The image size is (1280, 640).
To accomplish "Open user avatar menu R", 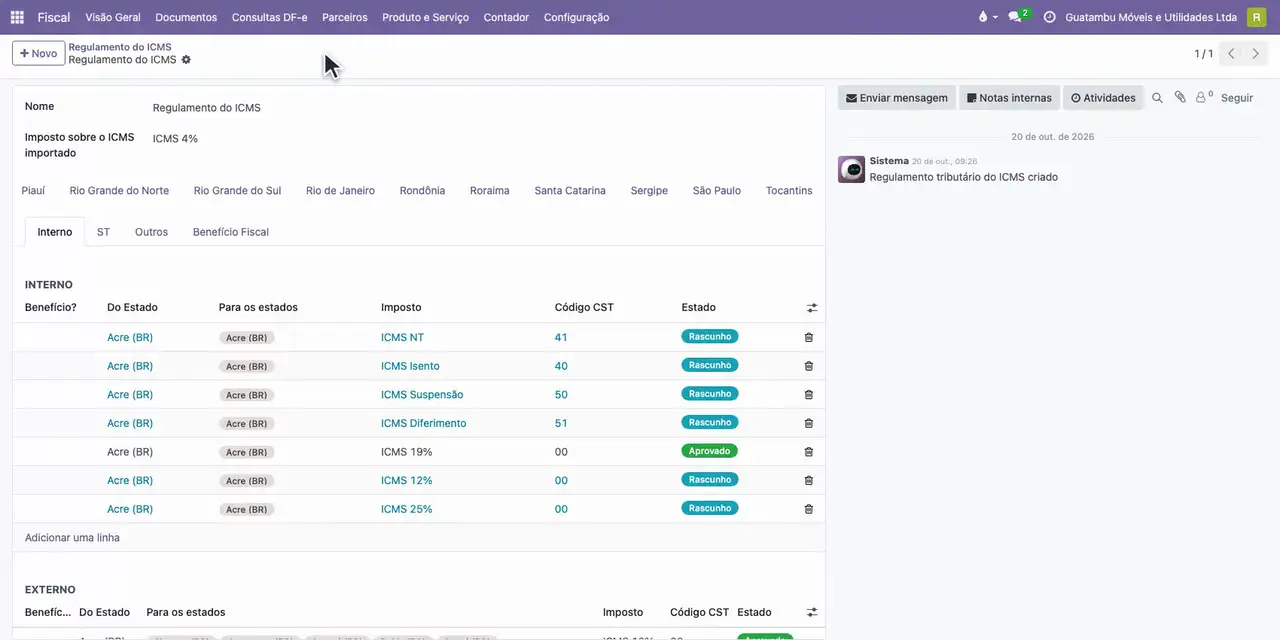I will 1256,17.
